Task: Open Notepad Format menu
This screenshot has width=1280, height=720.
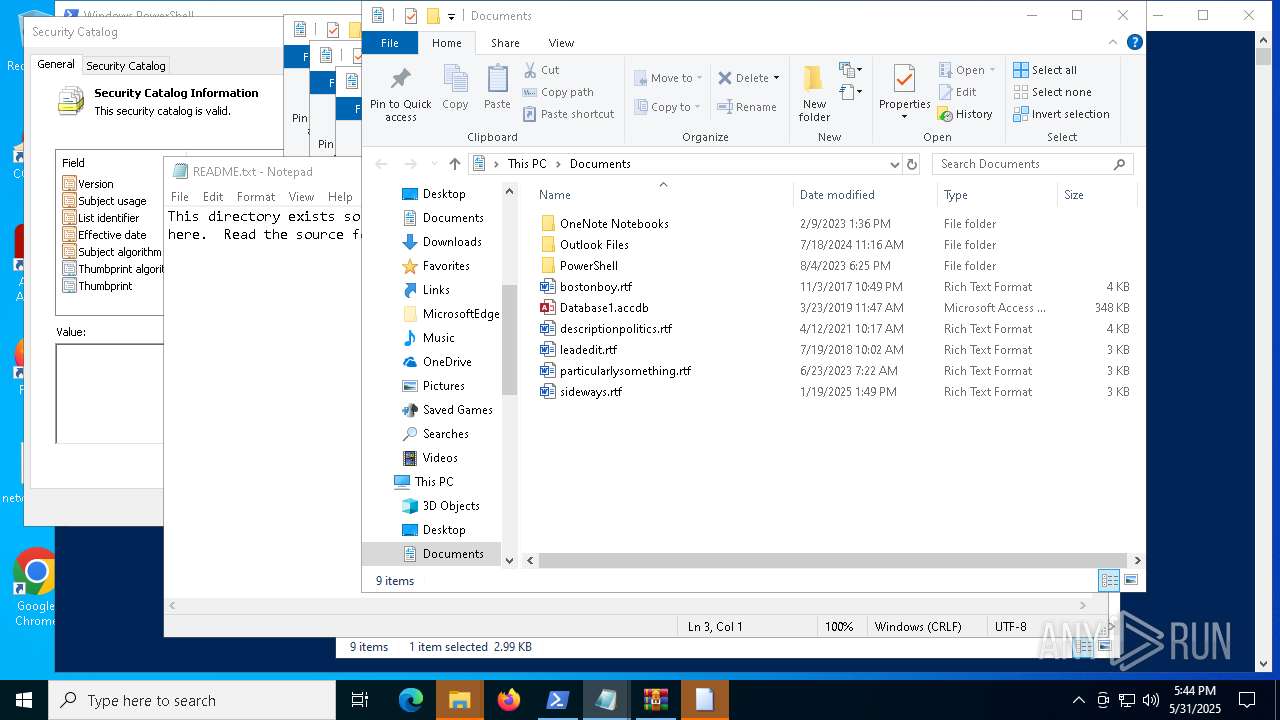Action: pos(256,197)
